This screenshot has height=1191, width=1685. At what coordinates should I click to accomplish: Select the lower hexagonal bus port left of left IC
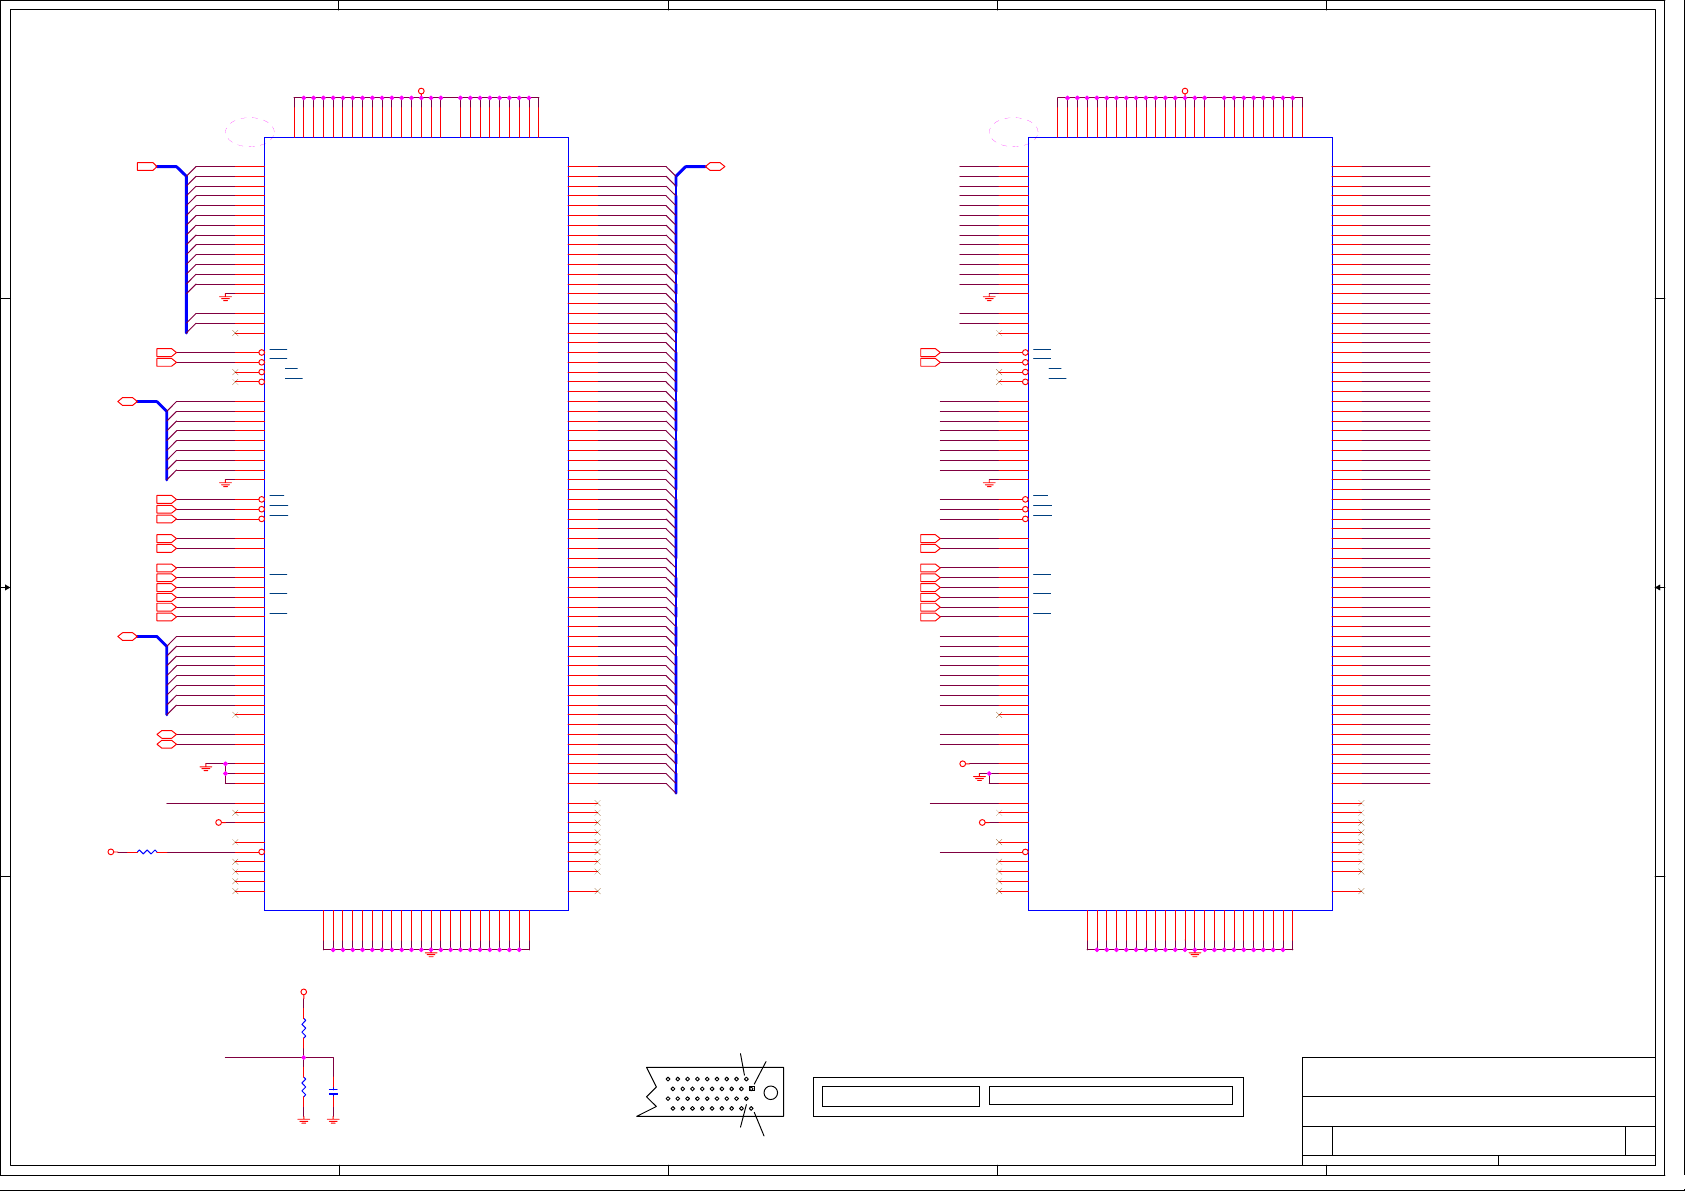tap(127, 636)
